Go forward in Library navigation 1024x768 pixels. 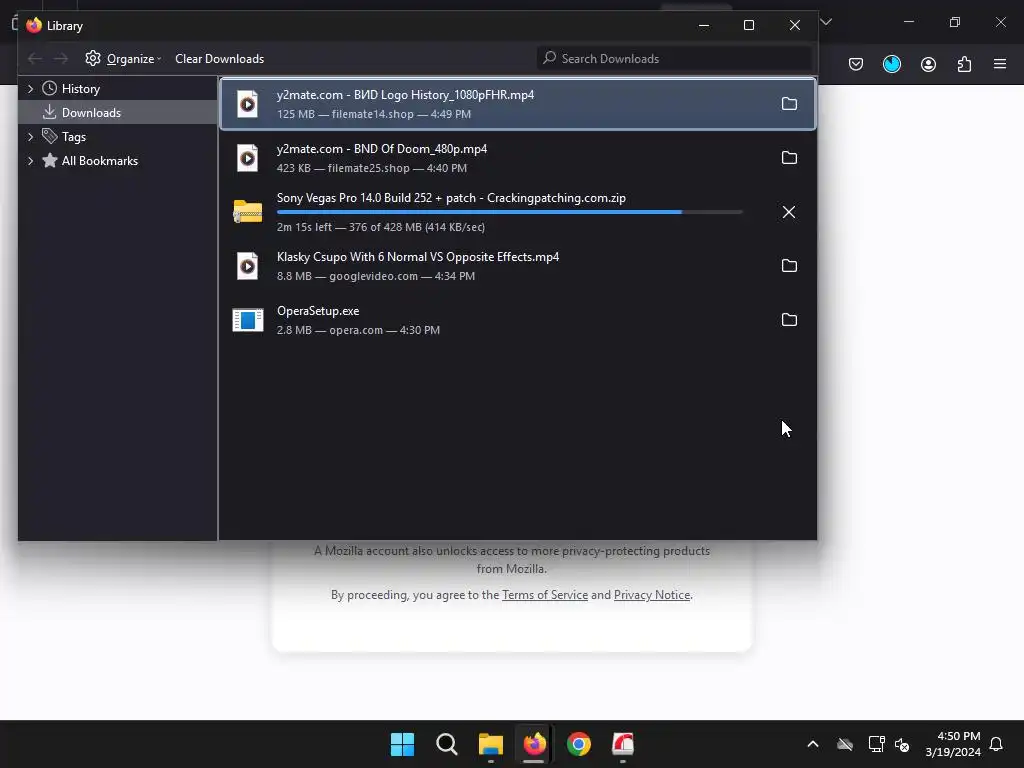(61, 59)
